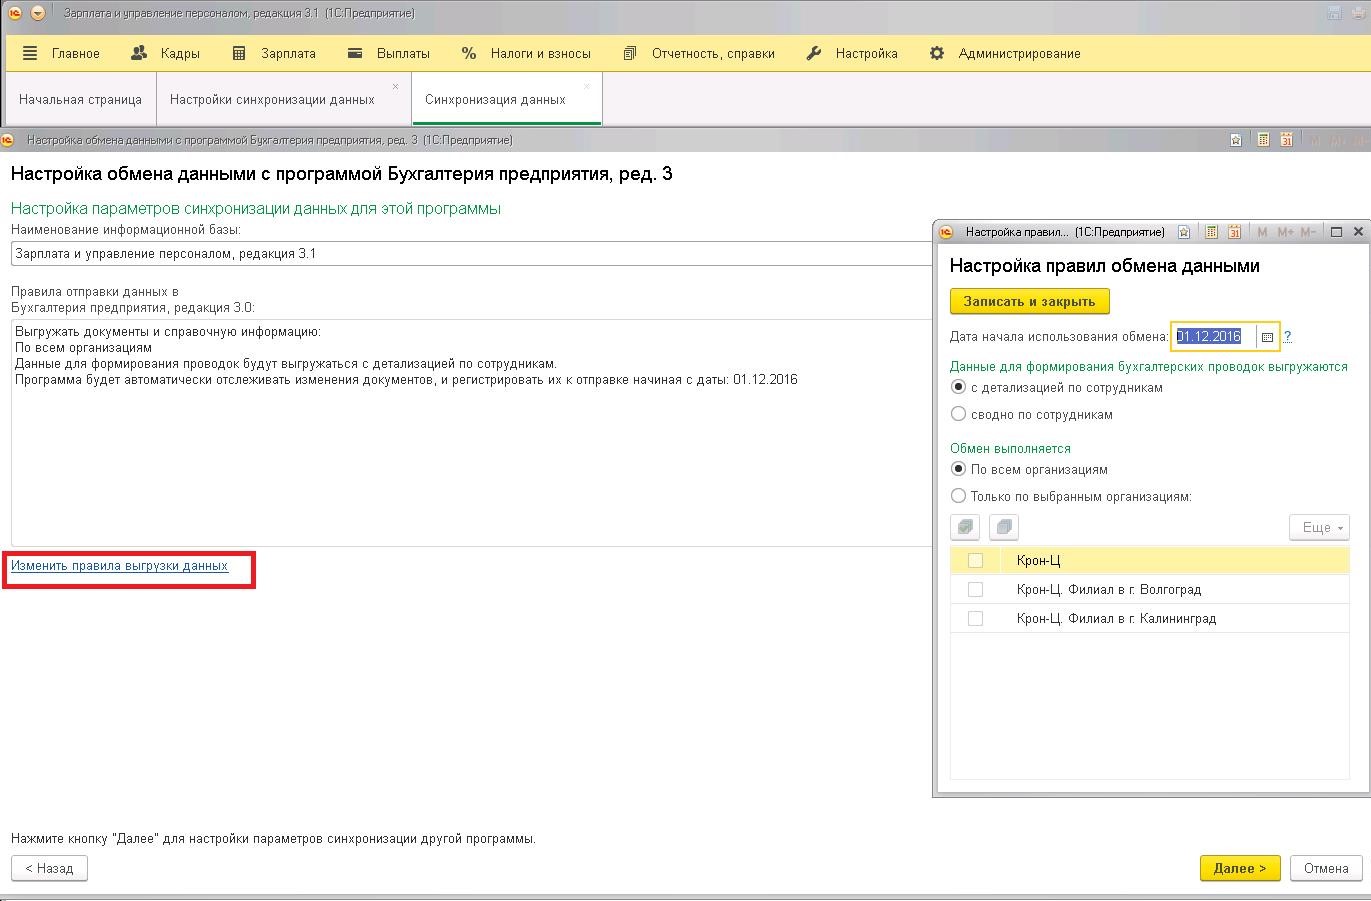Screen dimensions: 1371x901
Task: Click the Настройка правил обмена данными heading
Action: tap(1105, 266)
